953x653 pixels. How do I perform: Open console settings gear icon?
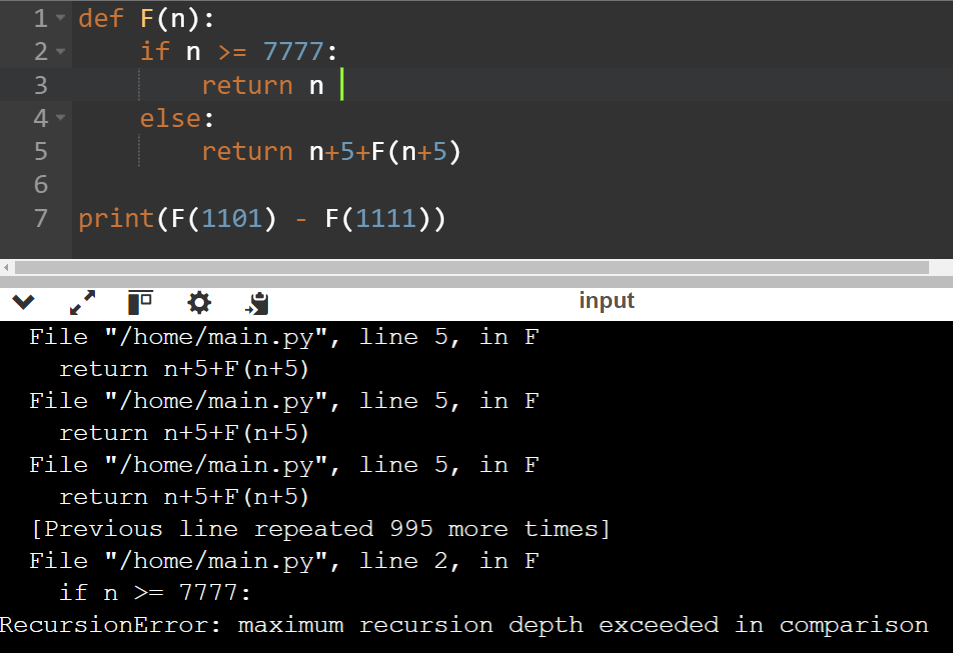(x=199, y=302)
